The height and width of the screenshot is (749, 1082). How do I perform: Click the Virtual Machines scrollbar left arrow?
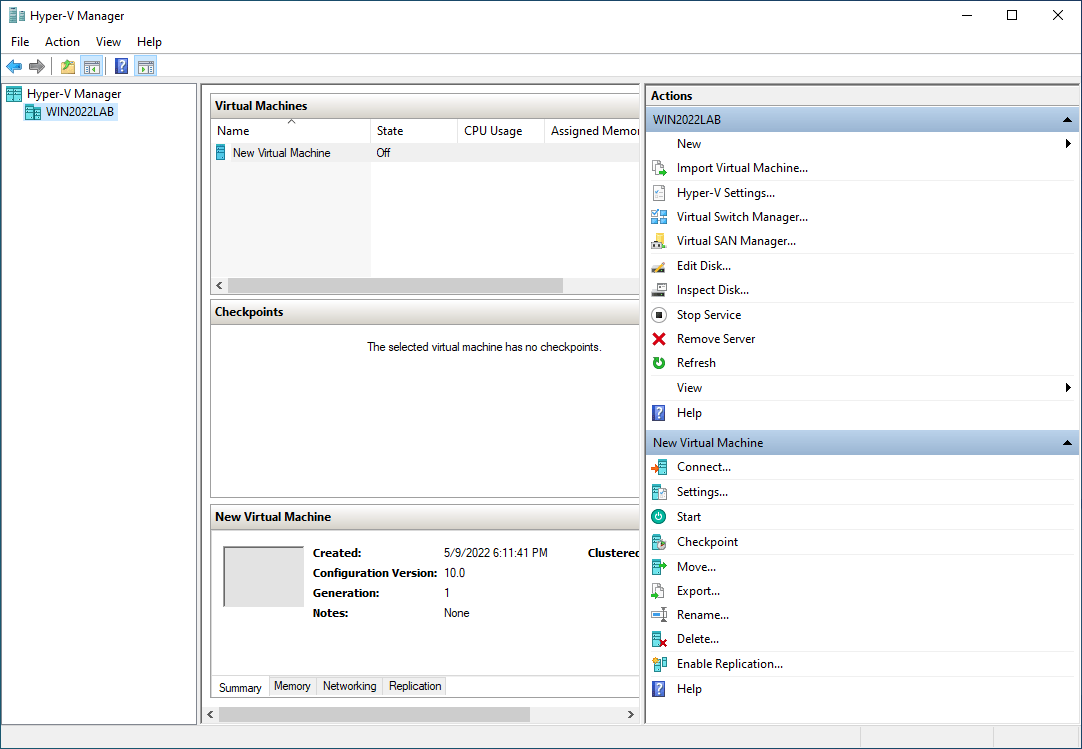coord(219,285)
